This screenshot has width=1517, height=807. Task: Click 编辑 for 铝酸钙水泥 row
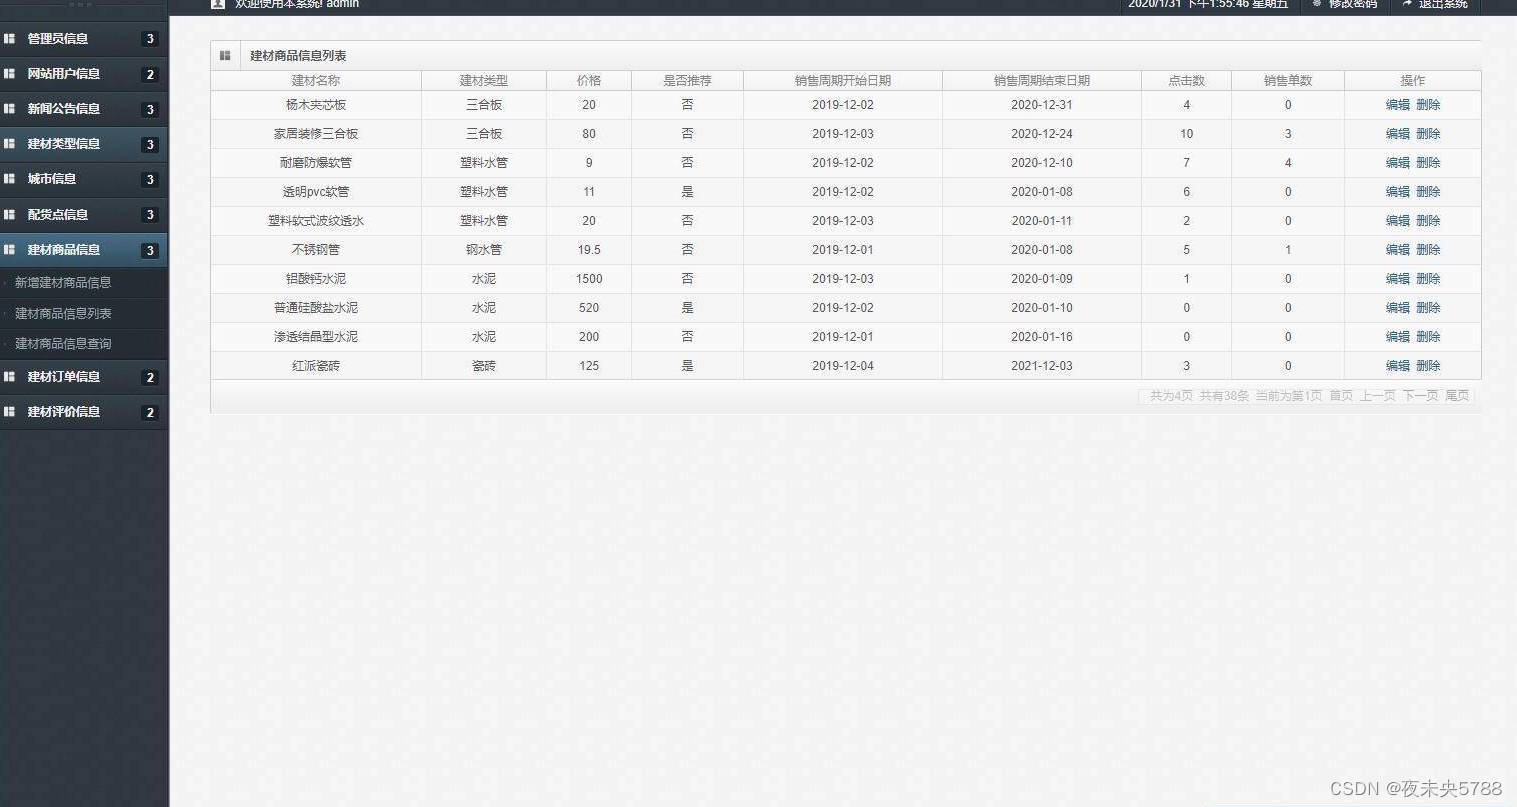point(1398,279)
